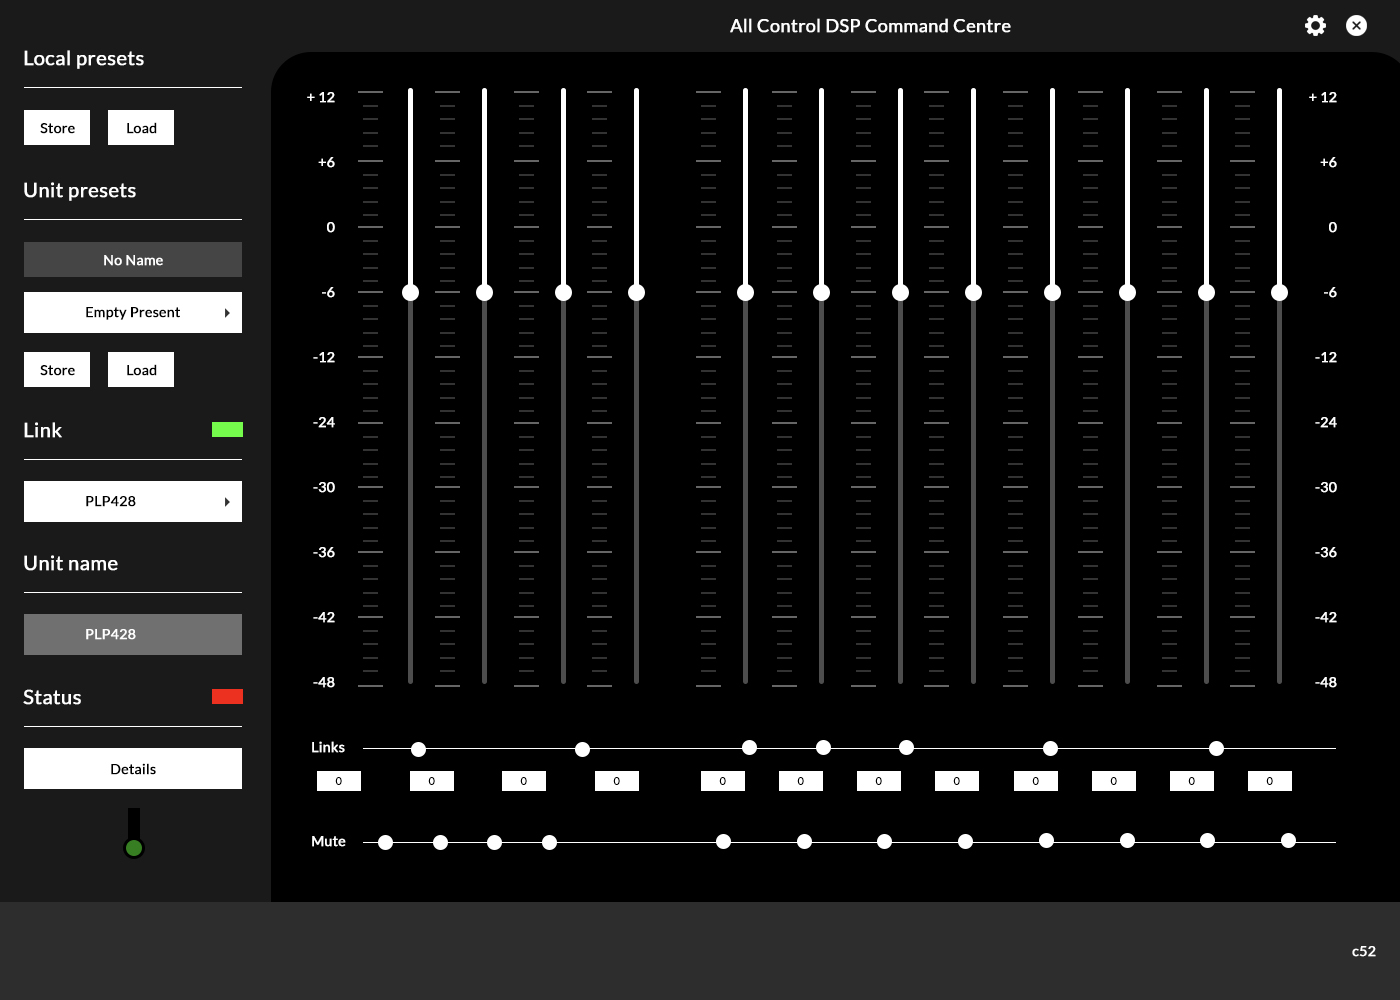Toggle the leftmost Links switch
This screenshot has height=1000, width=1400.
[418, 749]
